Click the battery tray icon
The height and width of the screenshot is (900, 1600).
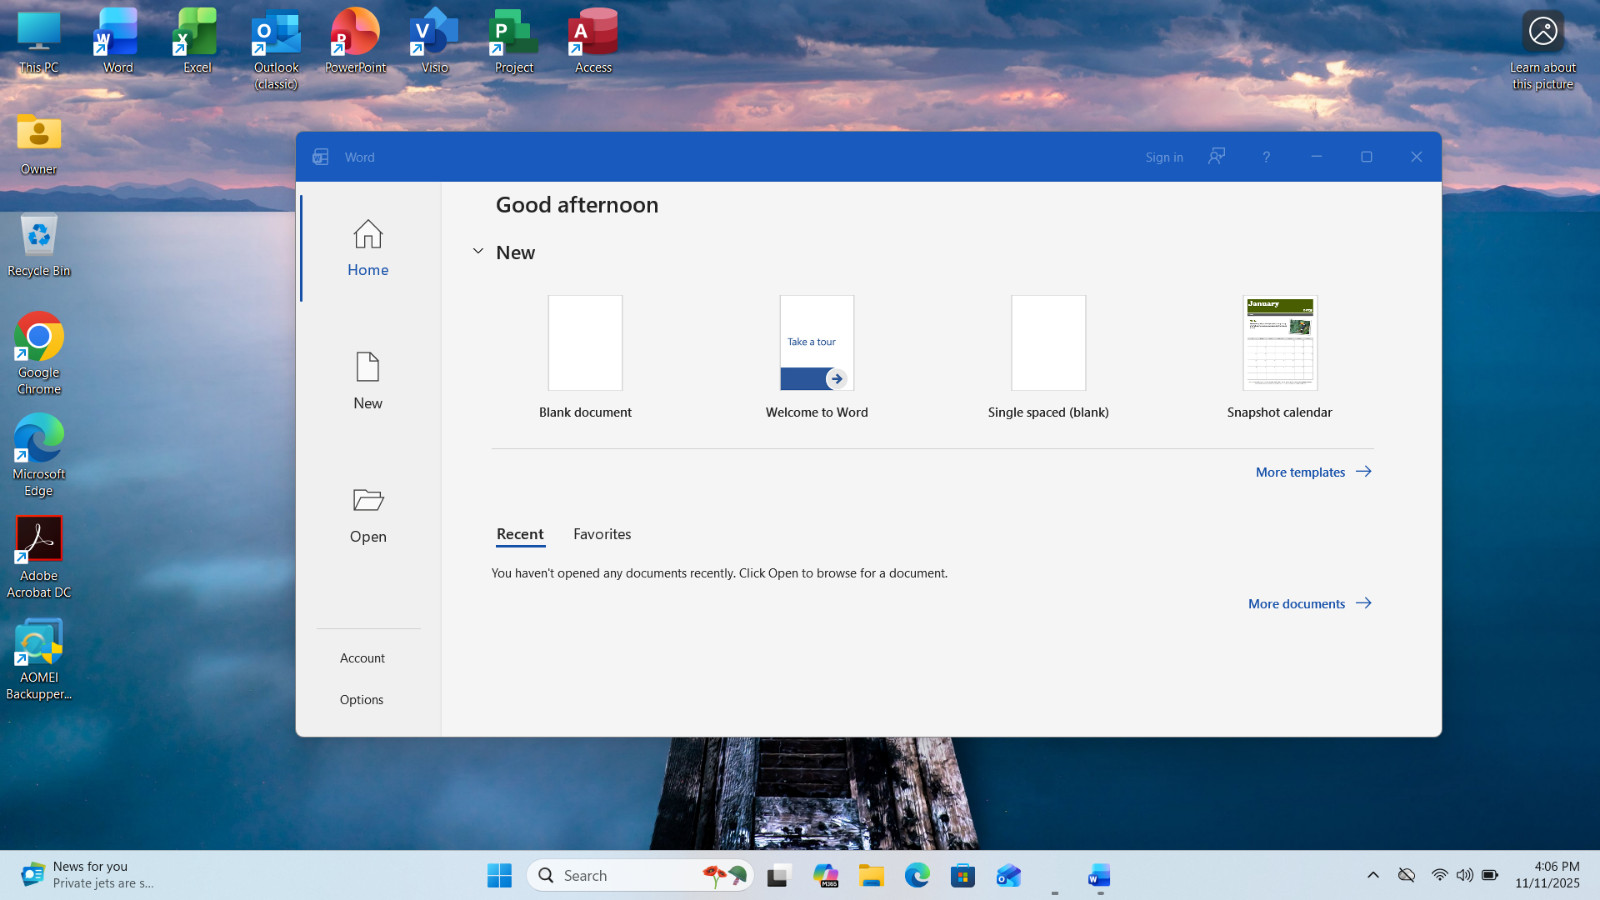pyautogui.click(x=1490, y=875)
